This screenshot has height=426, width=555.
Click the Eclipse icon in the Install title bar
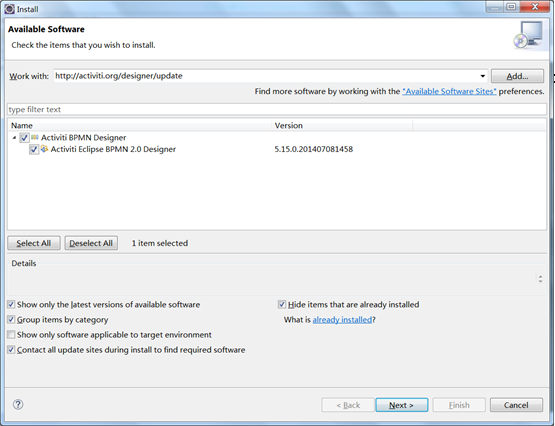10,9
